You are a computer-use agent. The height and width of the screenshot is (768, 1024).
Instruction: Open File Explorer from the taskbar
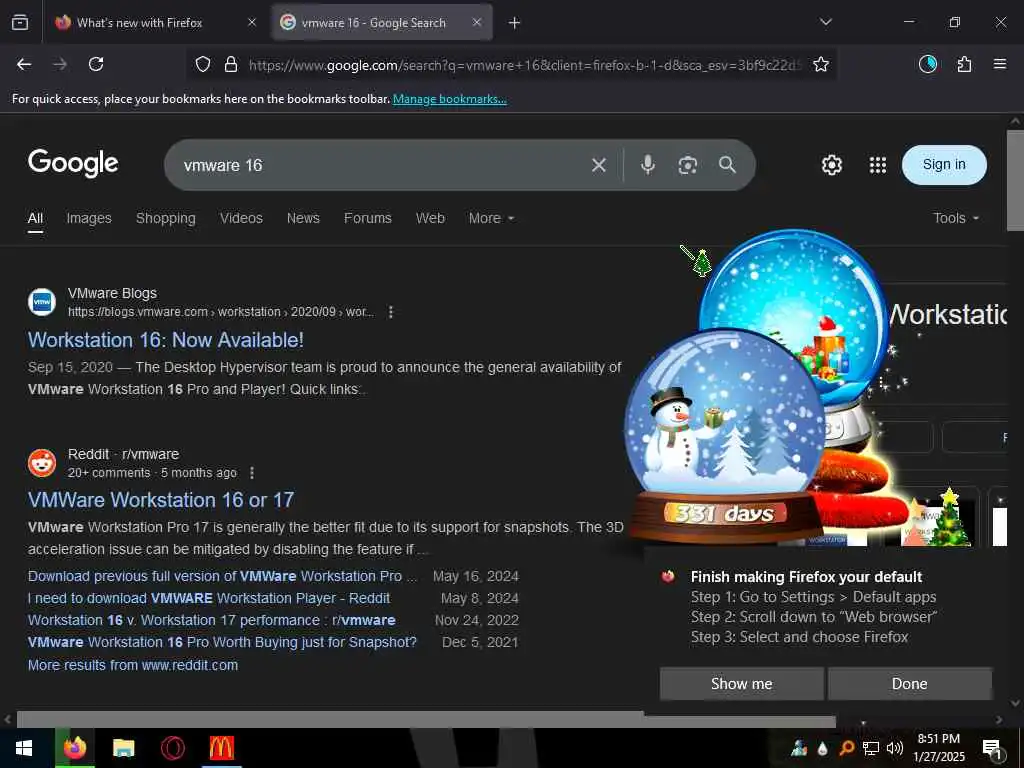(123, 748)
